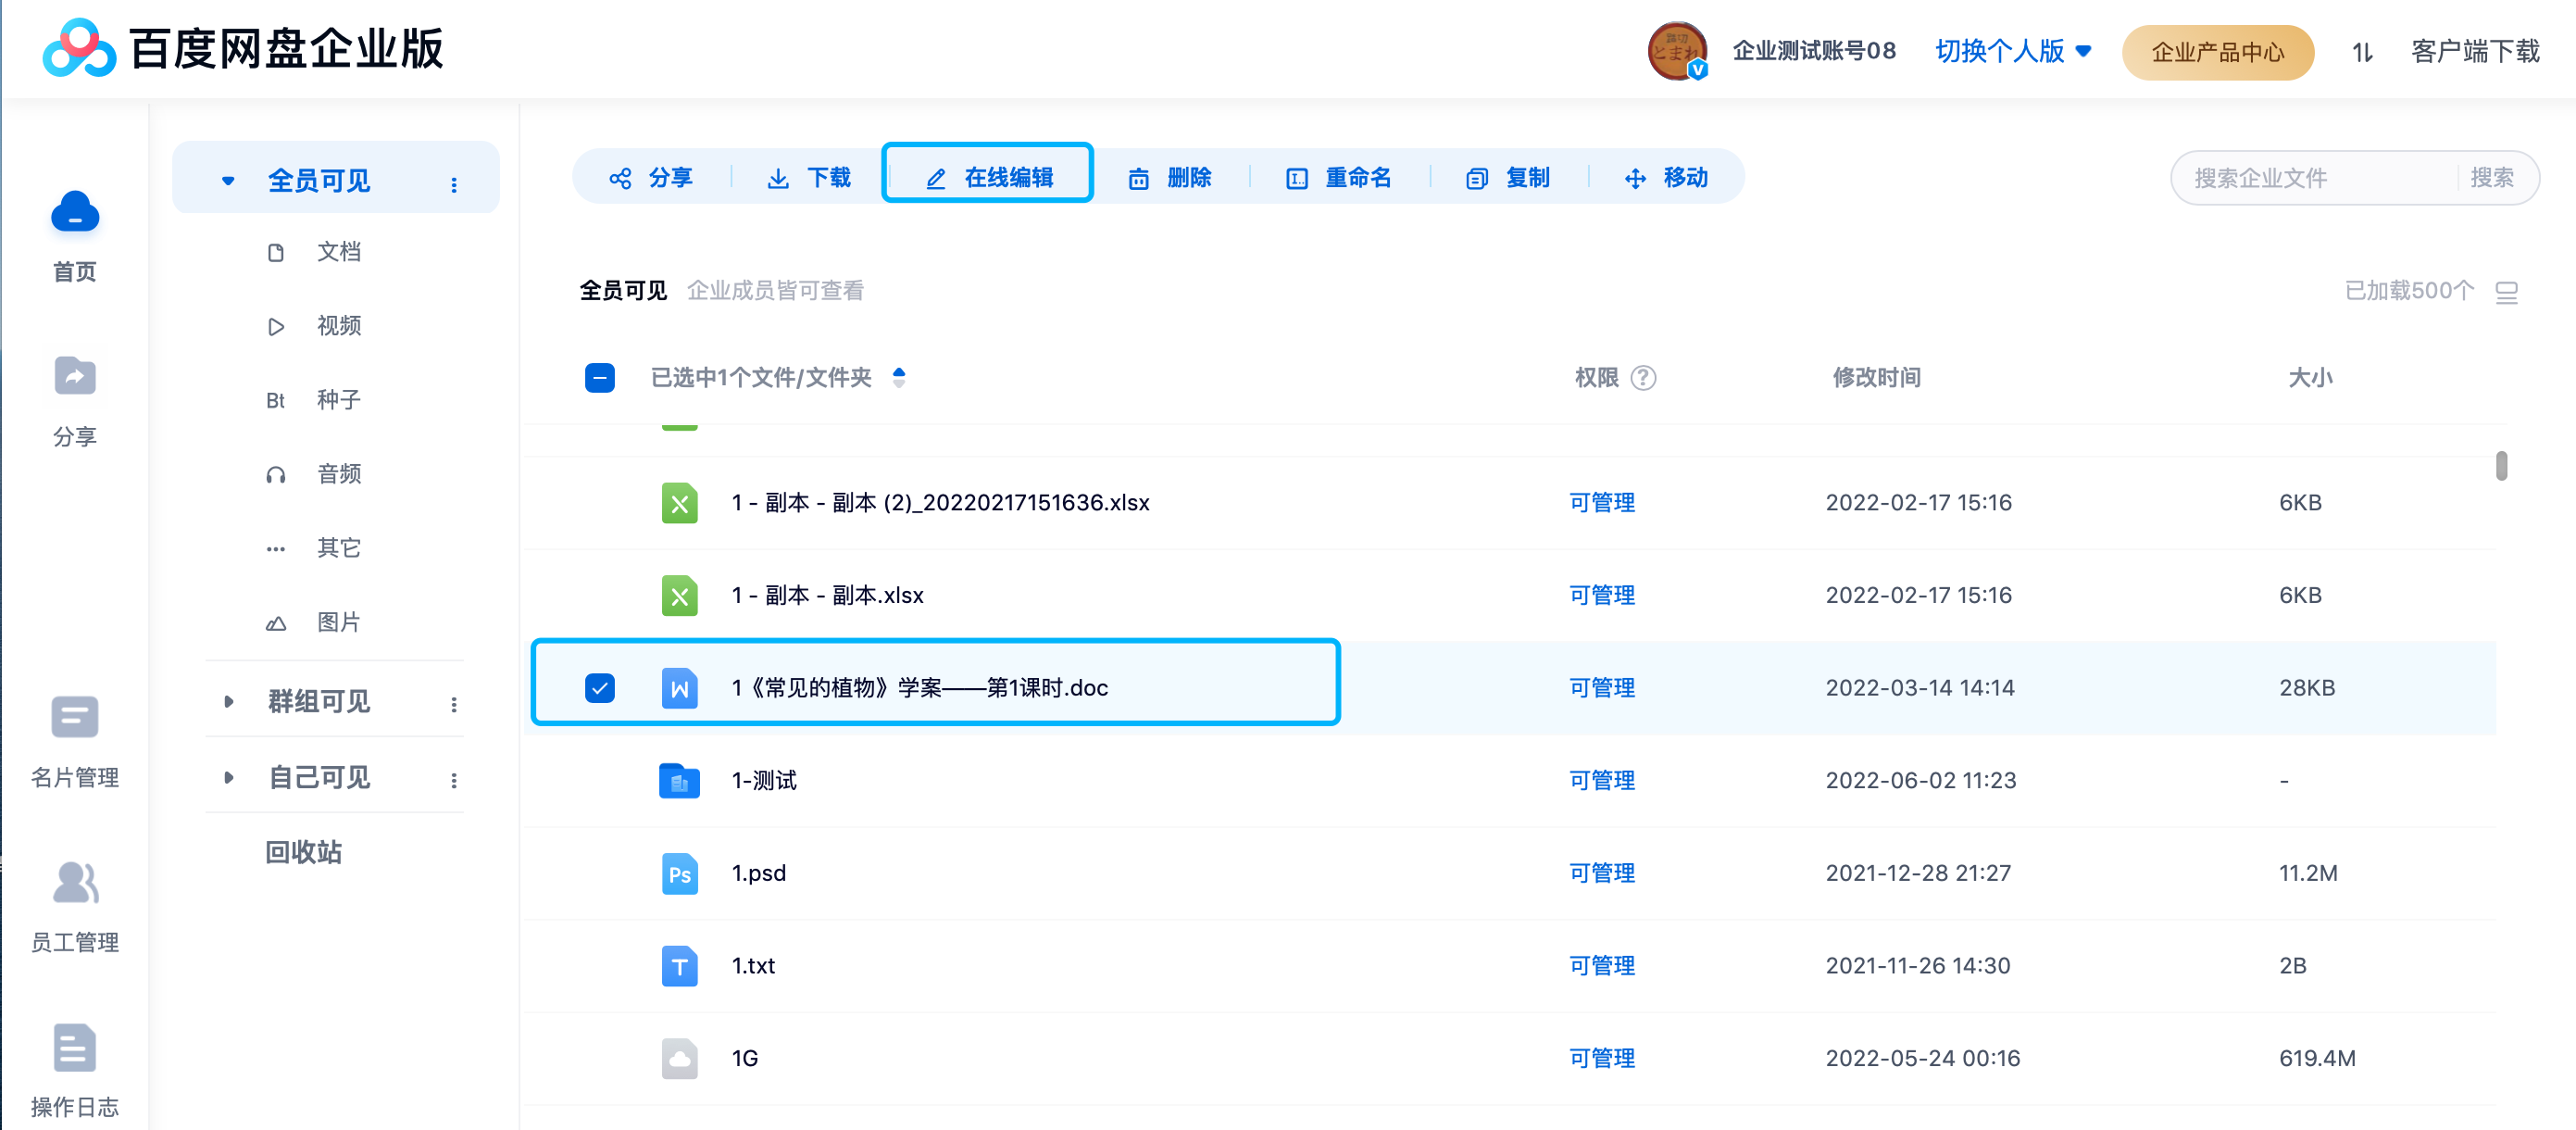
Task: Click the text file icon of 1.txt
Action: 679,966
